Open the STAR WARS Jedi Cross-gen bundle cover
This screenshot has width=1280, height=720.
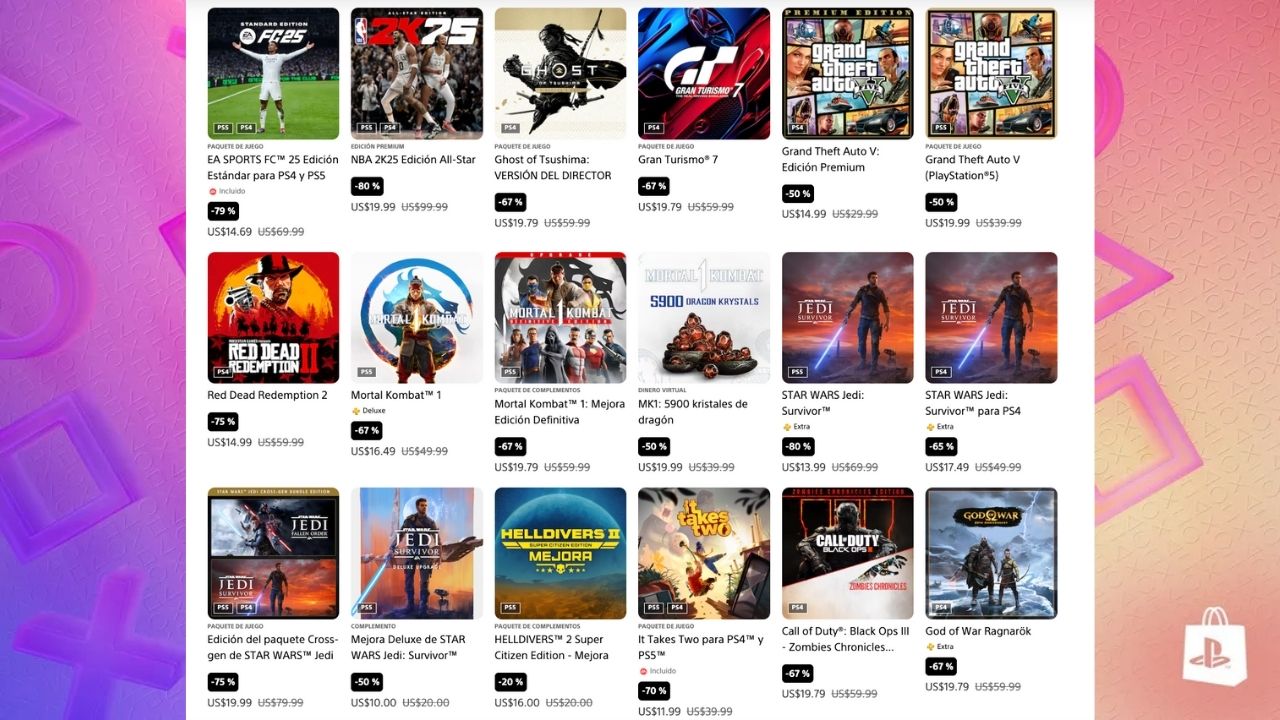point(273,554)
